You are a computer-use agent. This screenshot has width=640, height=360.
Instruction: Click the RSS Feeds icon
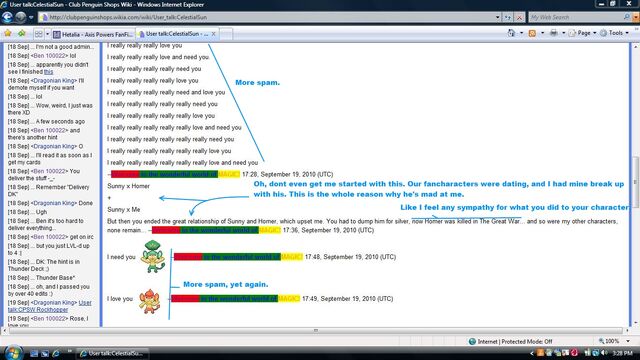click(532, 33)
